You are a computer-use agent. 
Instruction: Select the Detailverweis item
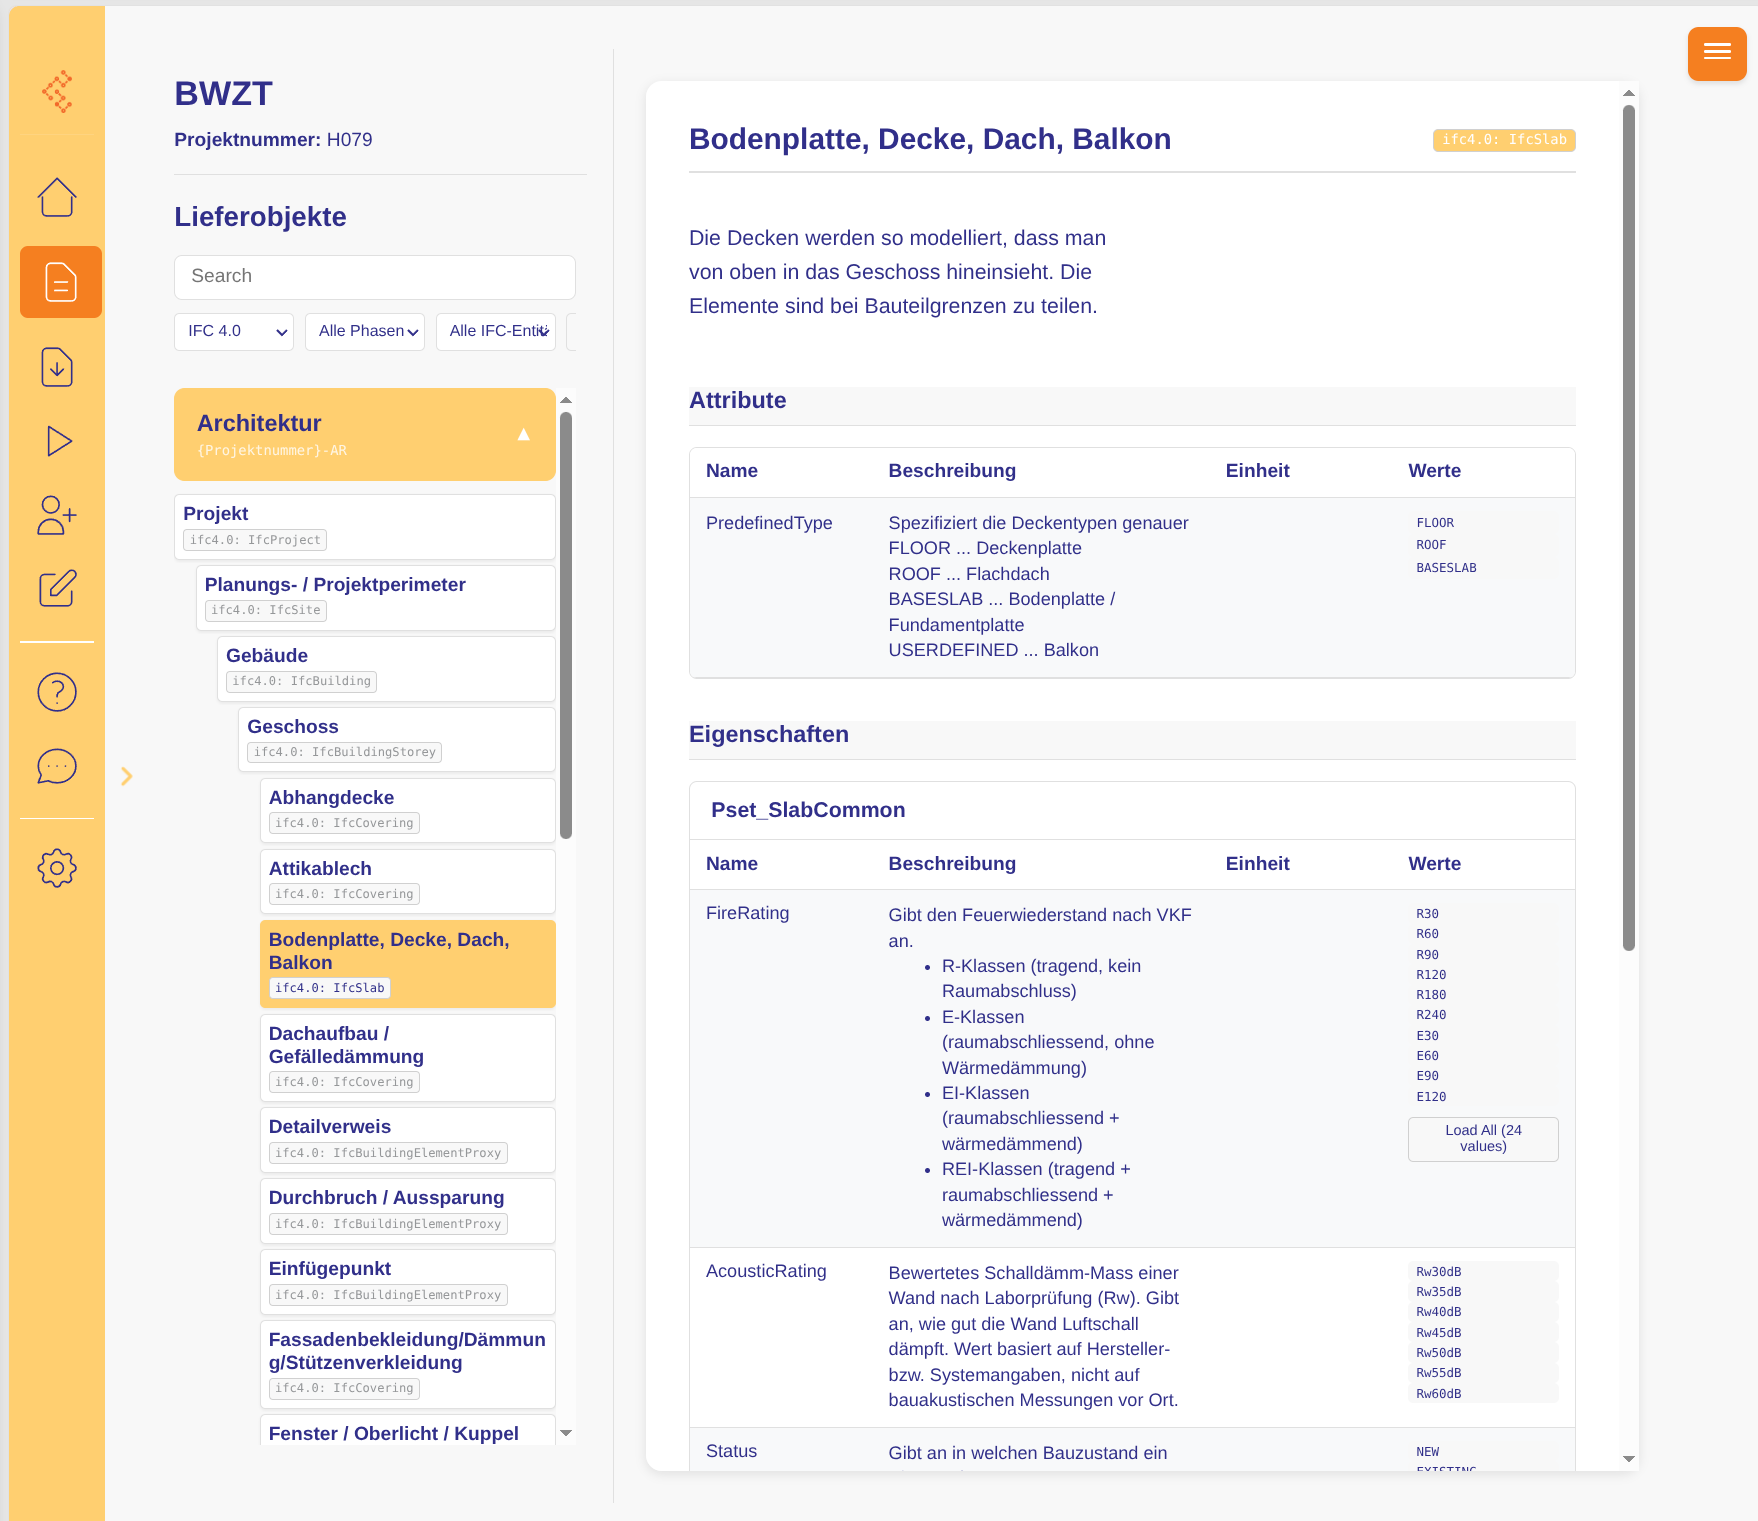(x=408, y=1140)
